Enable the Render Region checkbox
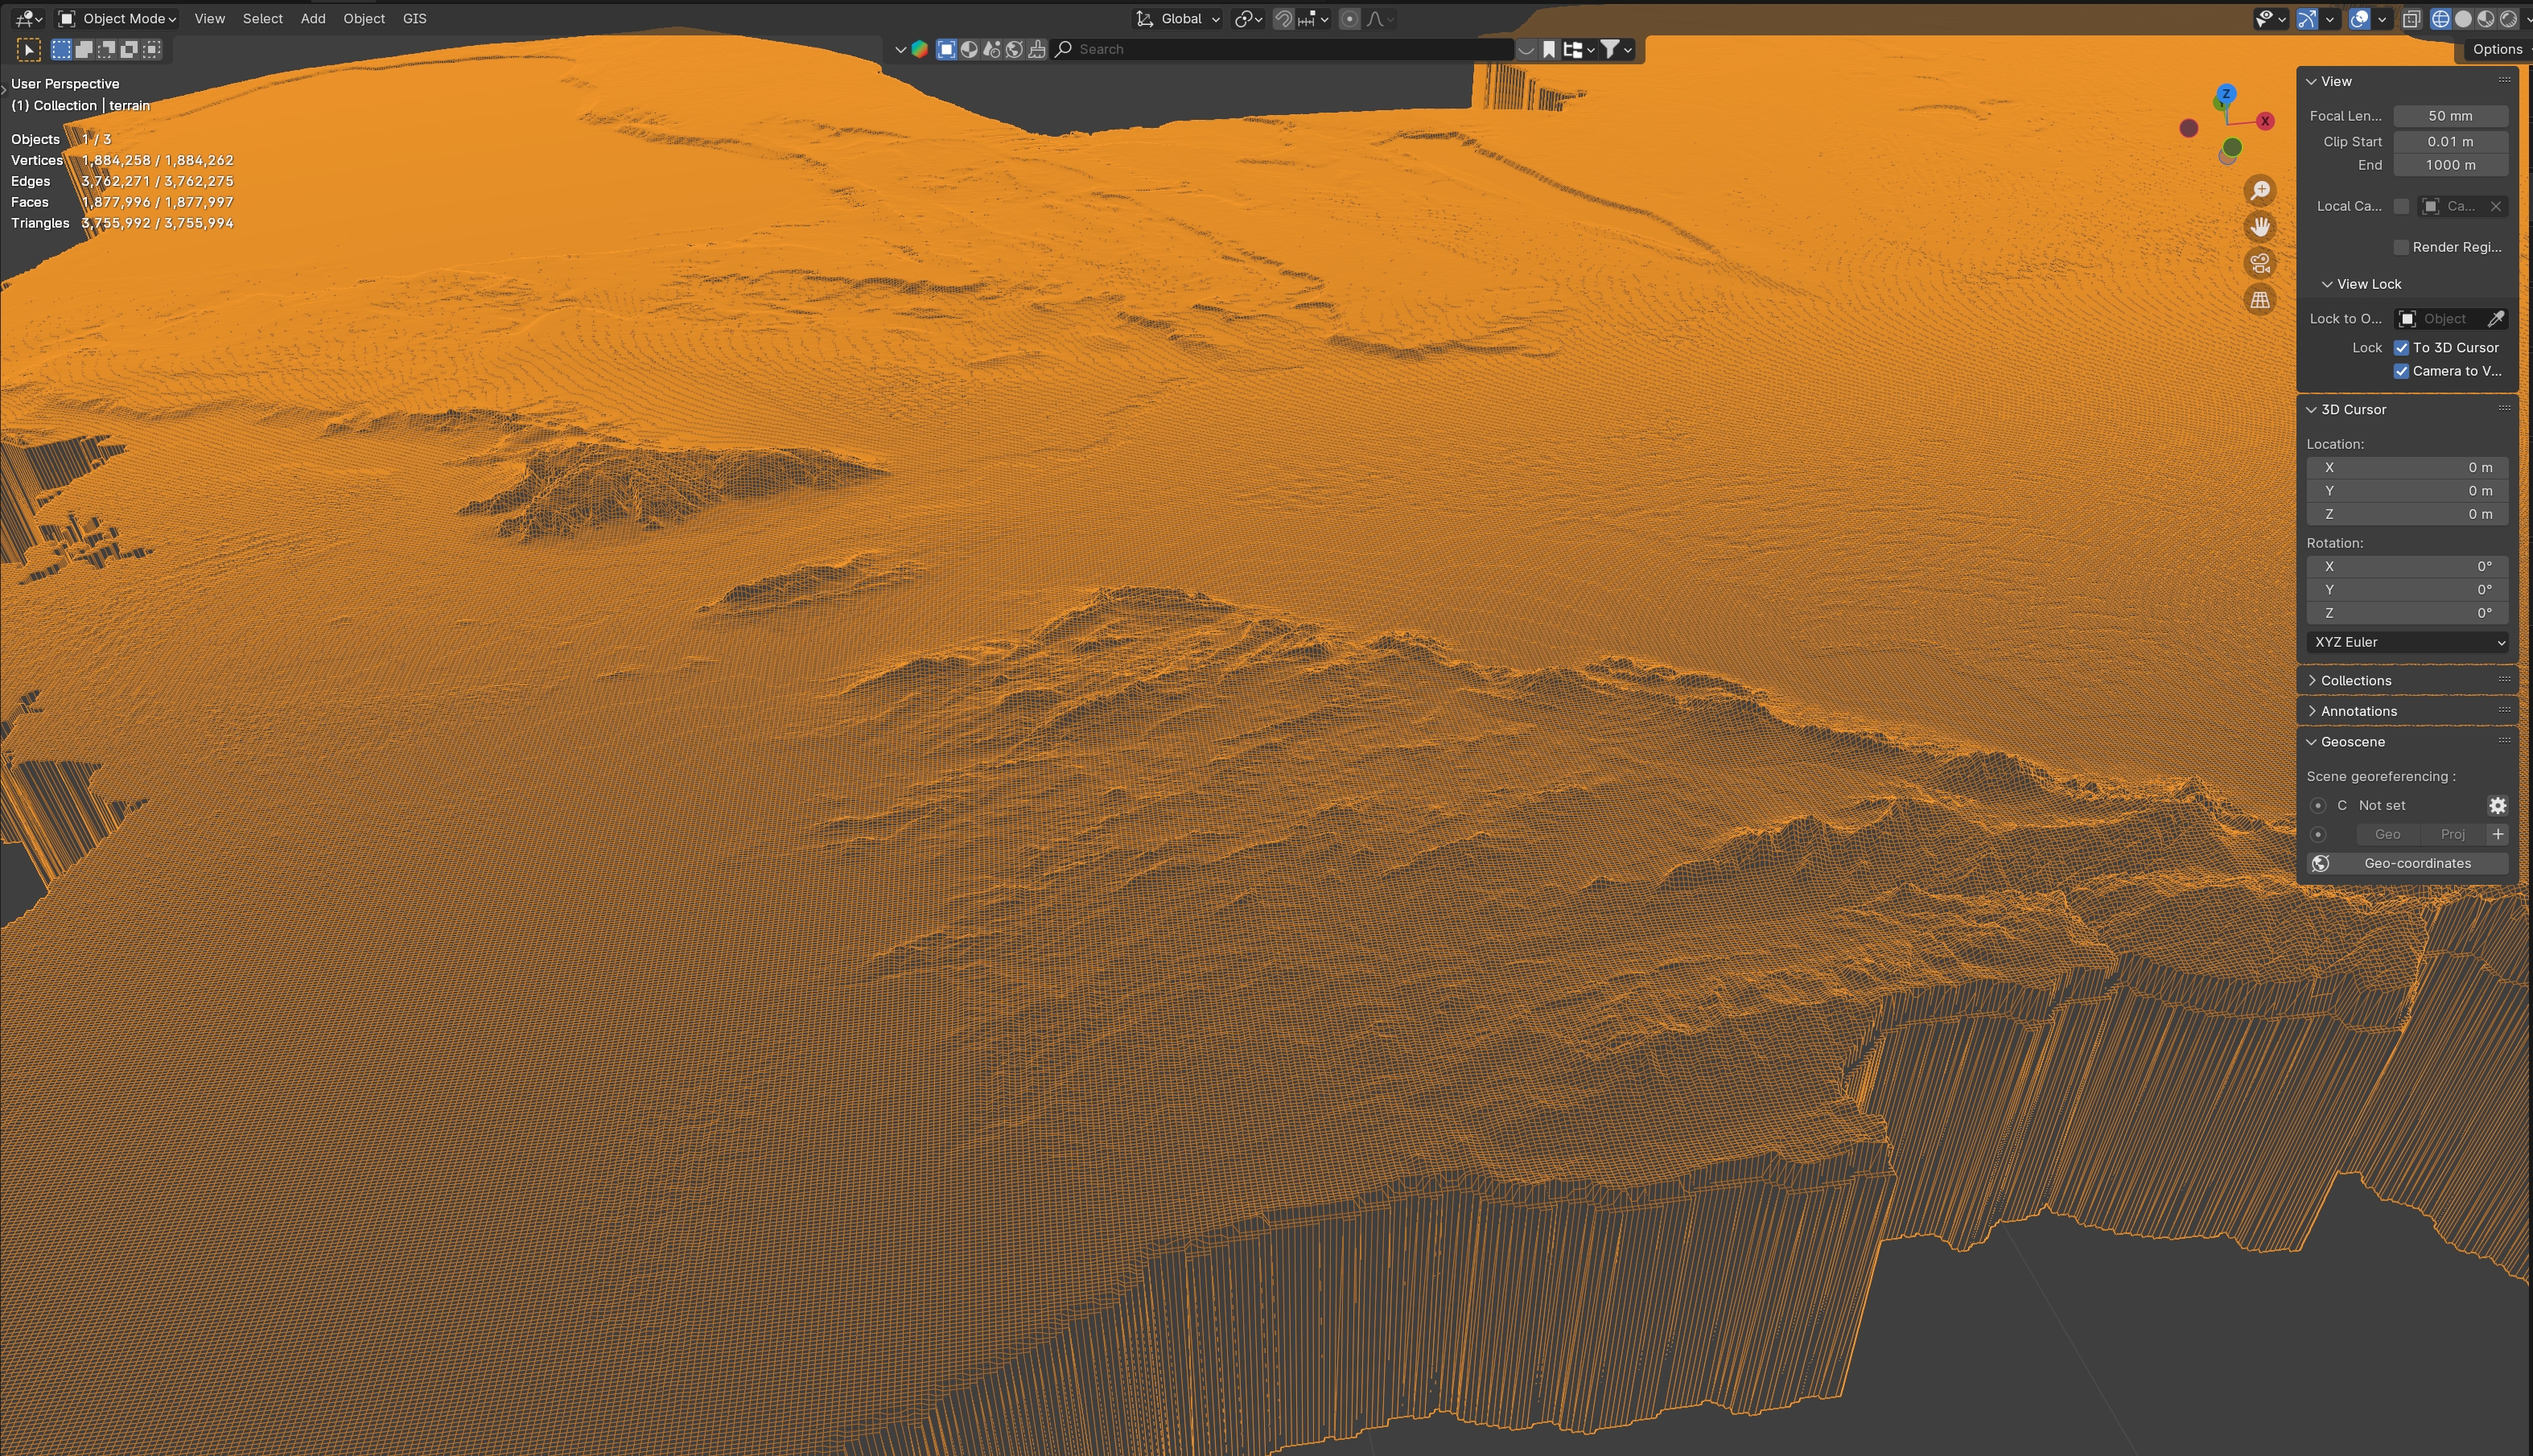 (x=2401, y=247)
